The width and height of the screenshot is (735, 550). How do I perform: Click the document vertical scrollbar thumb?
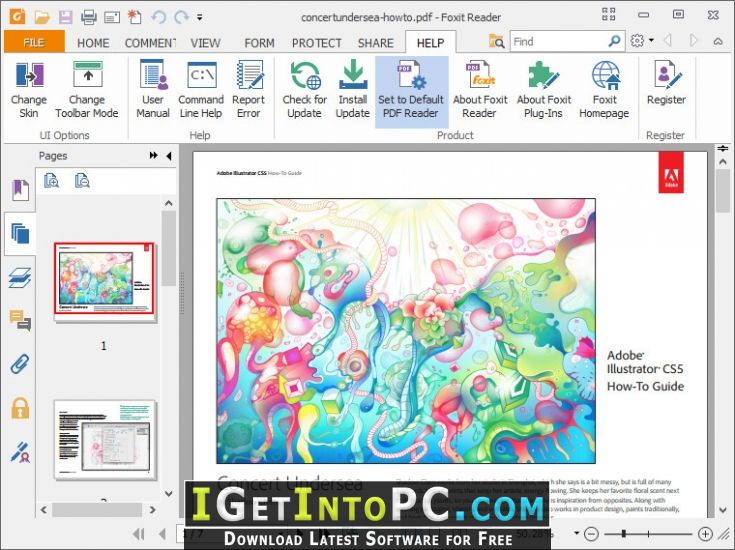pyautogui.click(x=723, y=191)
